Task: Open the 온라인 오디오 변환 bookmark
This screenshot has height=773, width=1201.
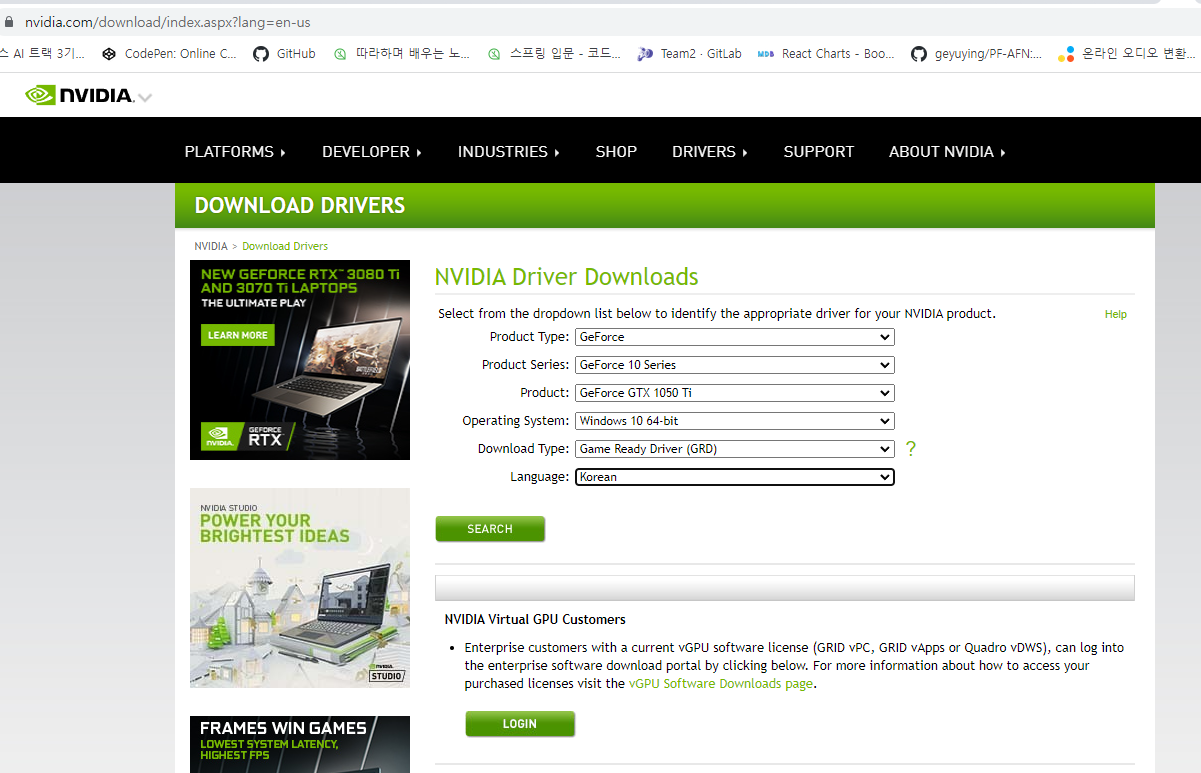Action: point(1128,54)
